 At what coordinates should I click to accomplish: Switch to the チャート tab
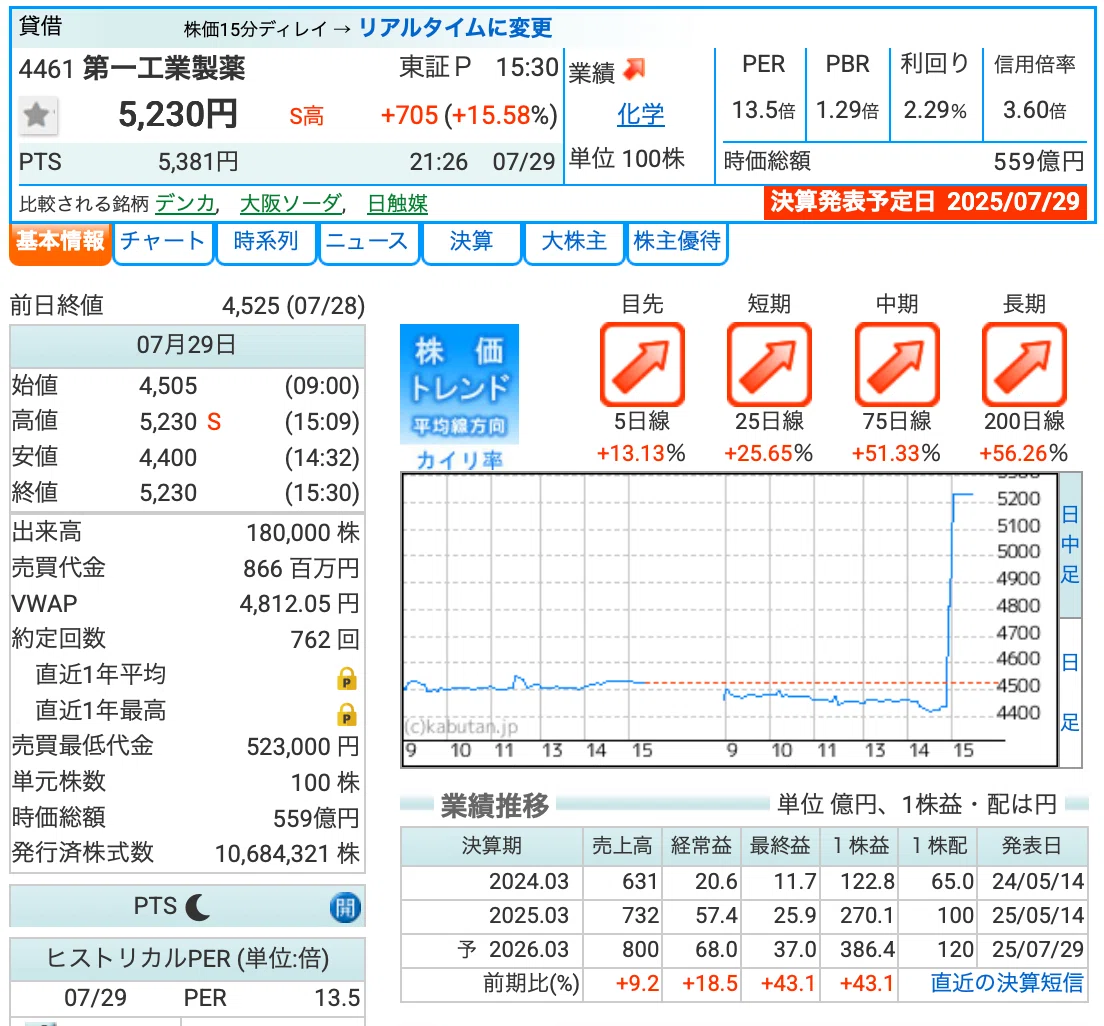point(163,242)
